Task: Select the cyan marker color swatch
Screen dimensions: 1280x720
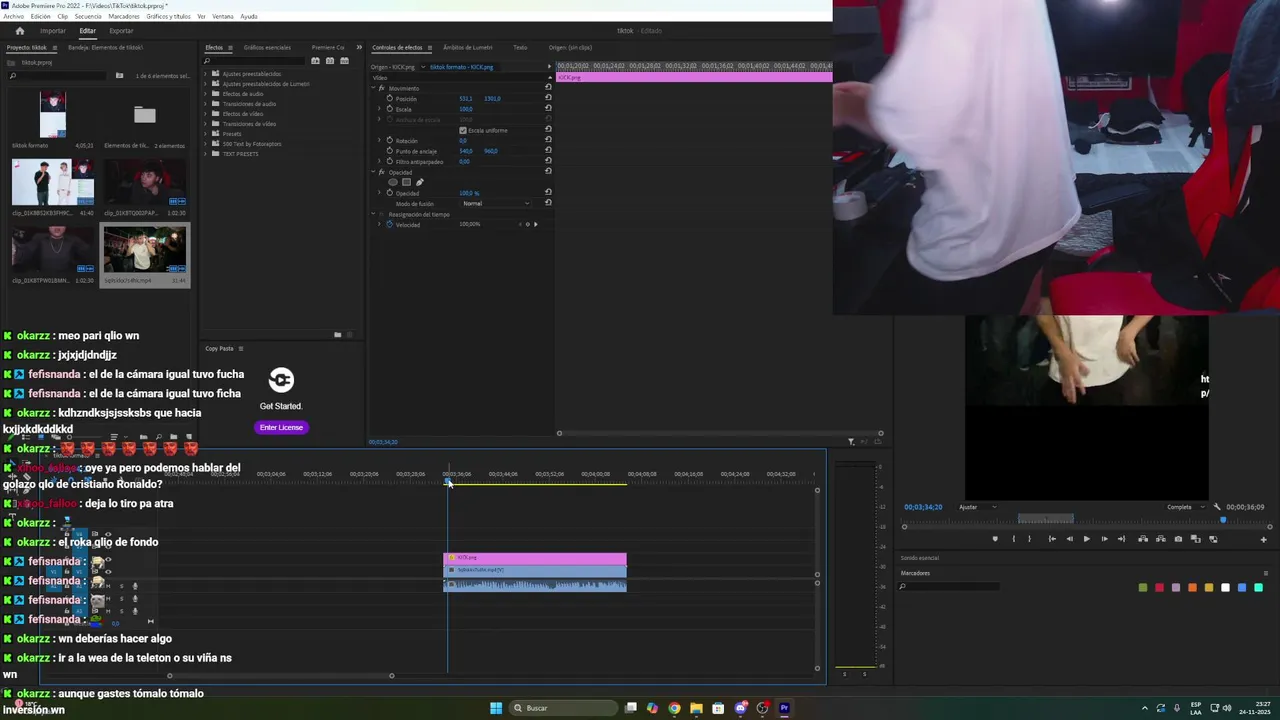Action: tap(1258, 587)
